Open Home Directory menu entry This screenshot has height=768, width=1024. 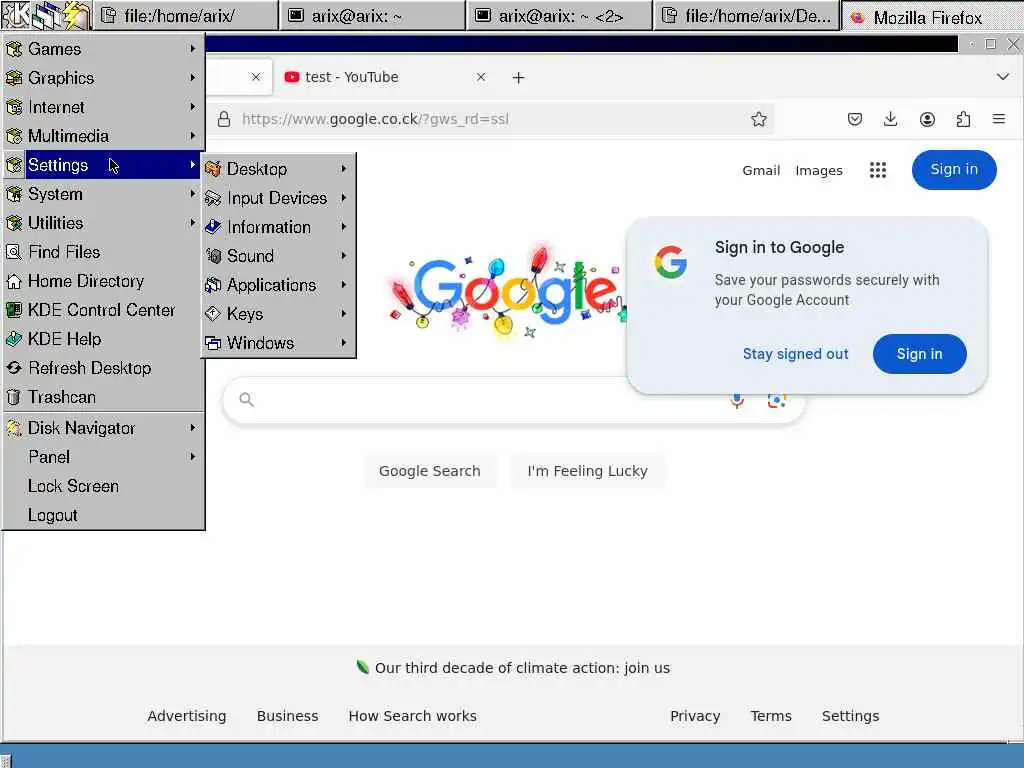103,281
